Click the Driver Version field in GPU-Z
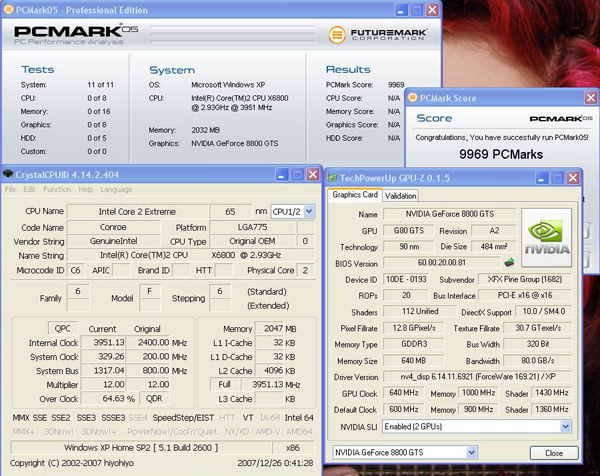Viewport: 600px width, 476px height. [x=478, y=377]
